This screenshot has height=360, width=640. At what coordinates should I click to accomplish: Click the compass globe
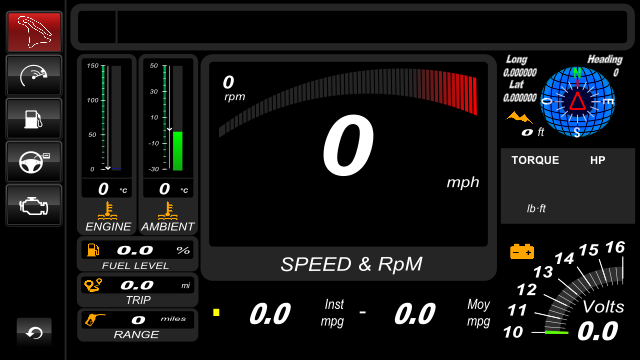click(578, 102)
